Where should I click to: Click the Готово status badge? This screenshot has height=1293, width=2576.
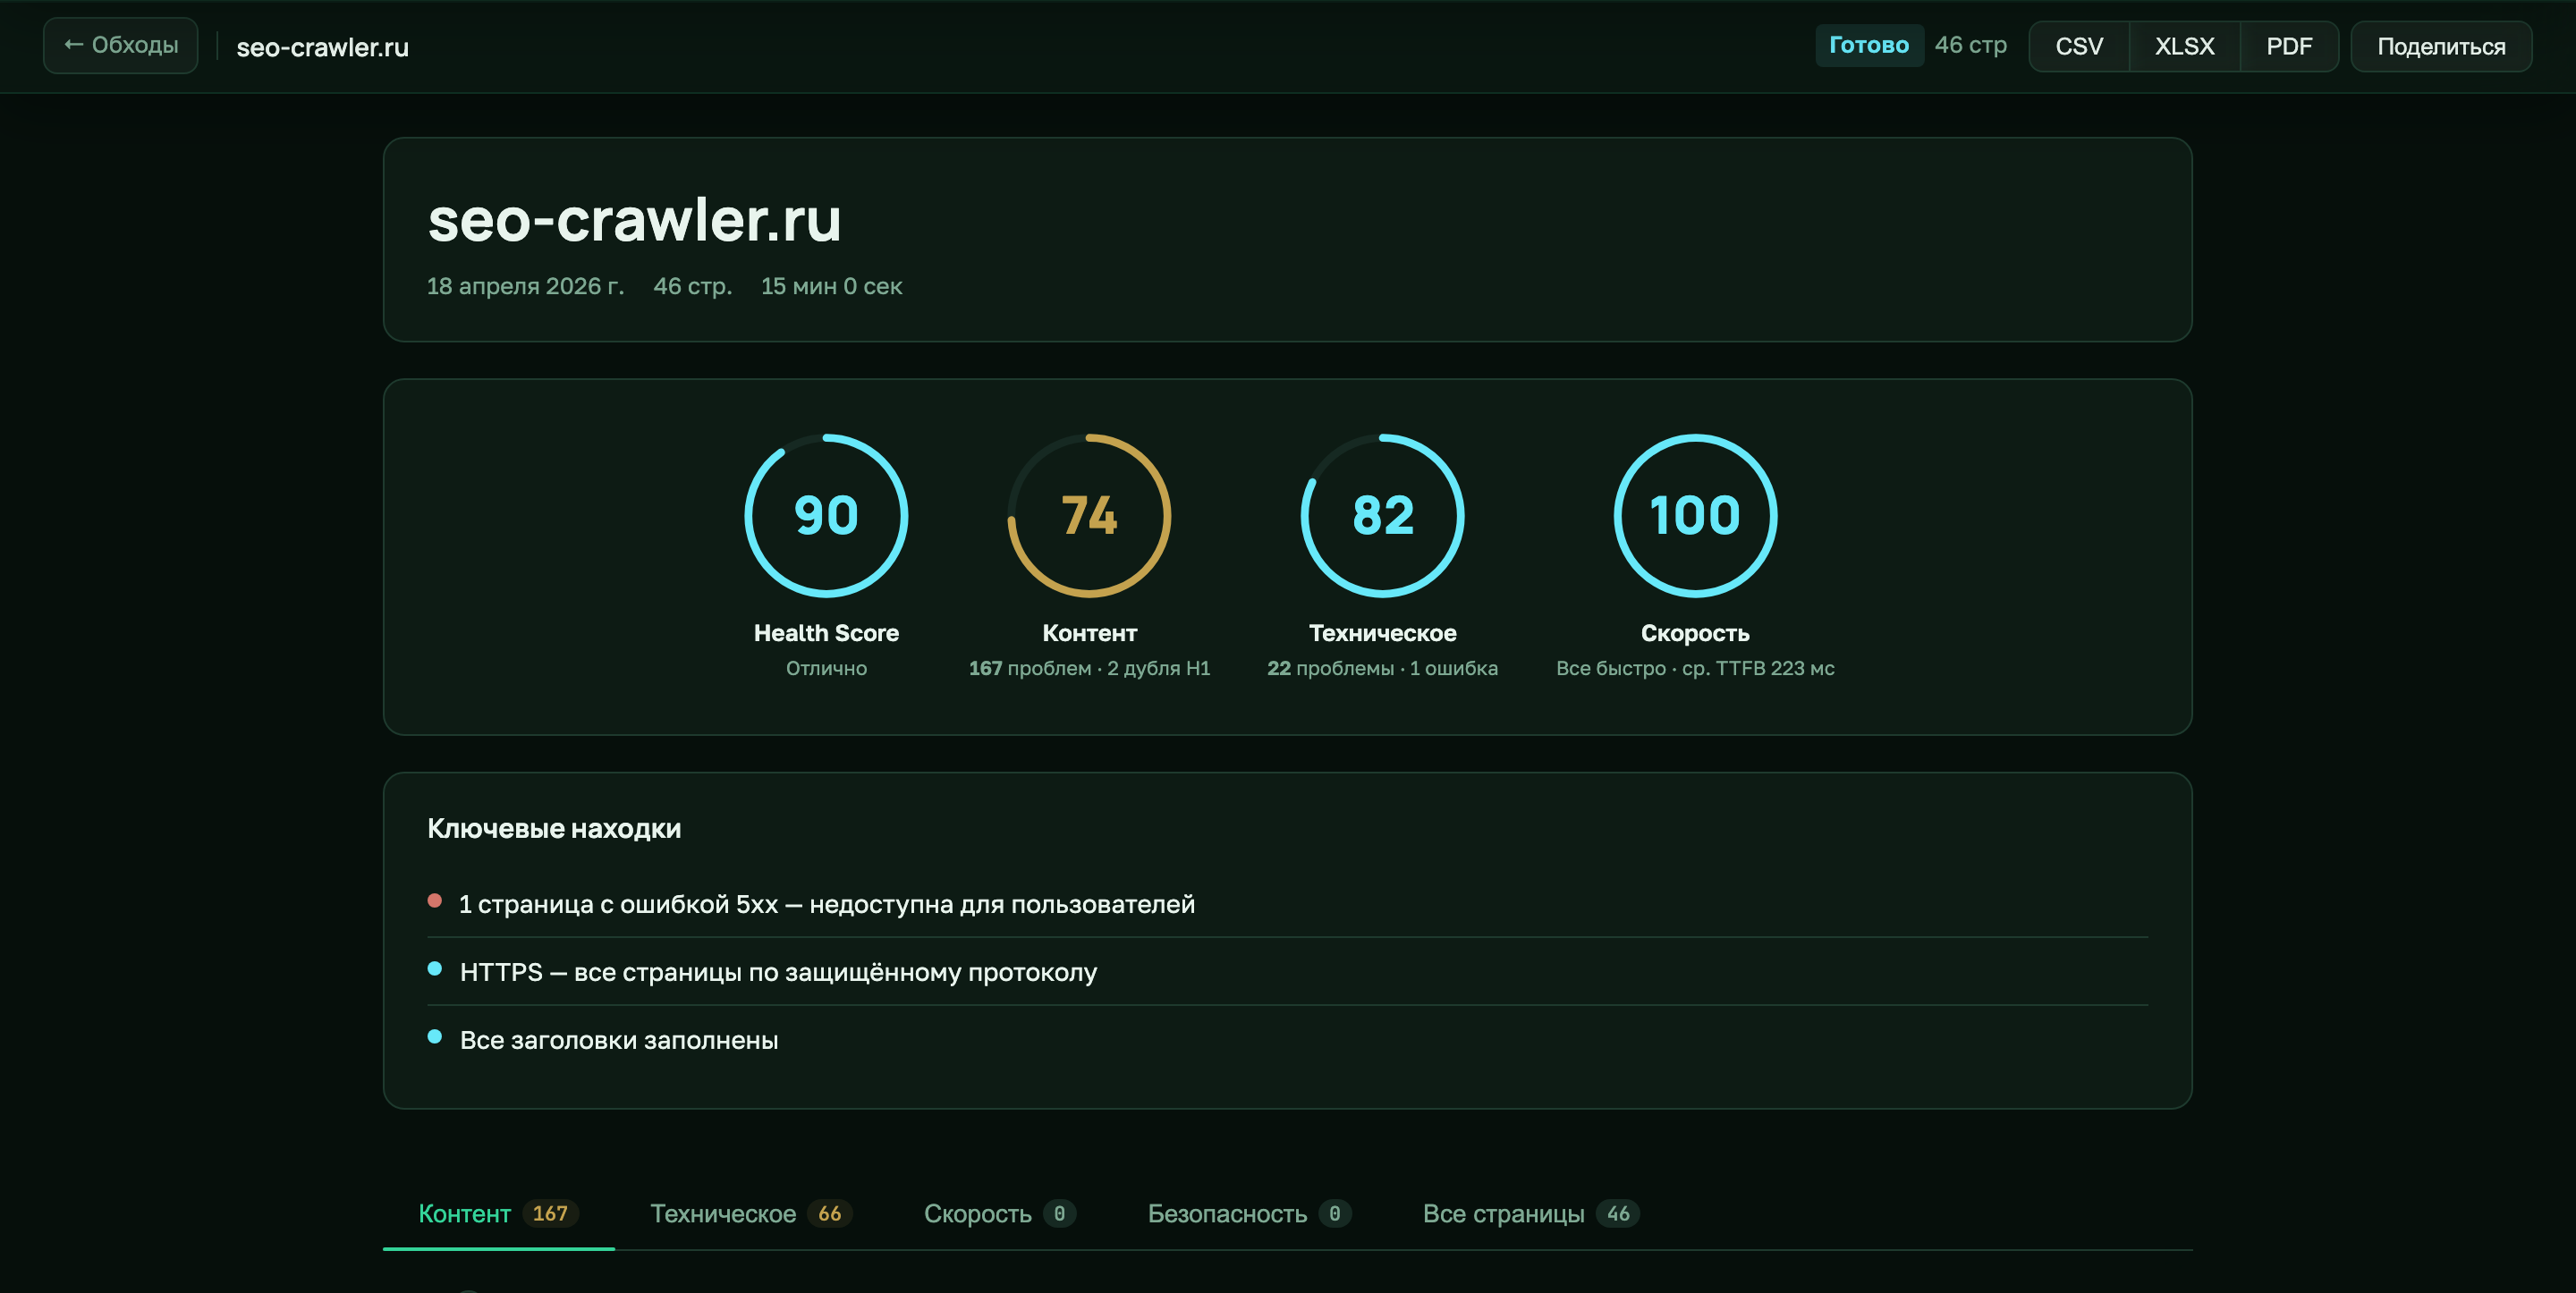[1868, 45]
